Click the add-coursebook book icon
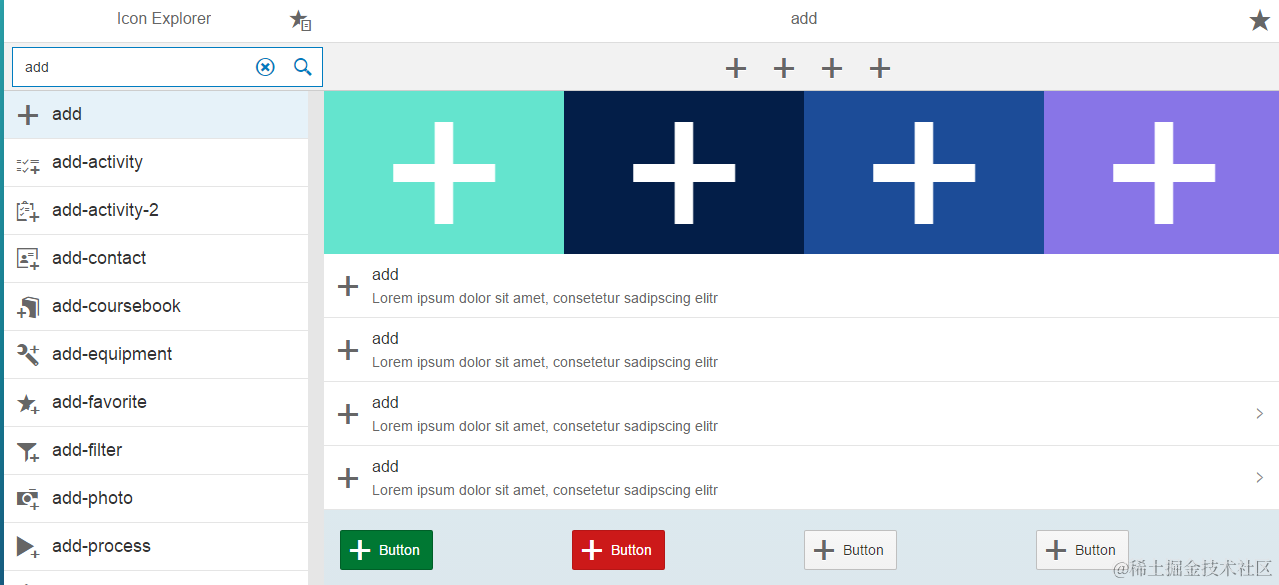This screenshot has width=1279, height=585. [28, 307]
